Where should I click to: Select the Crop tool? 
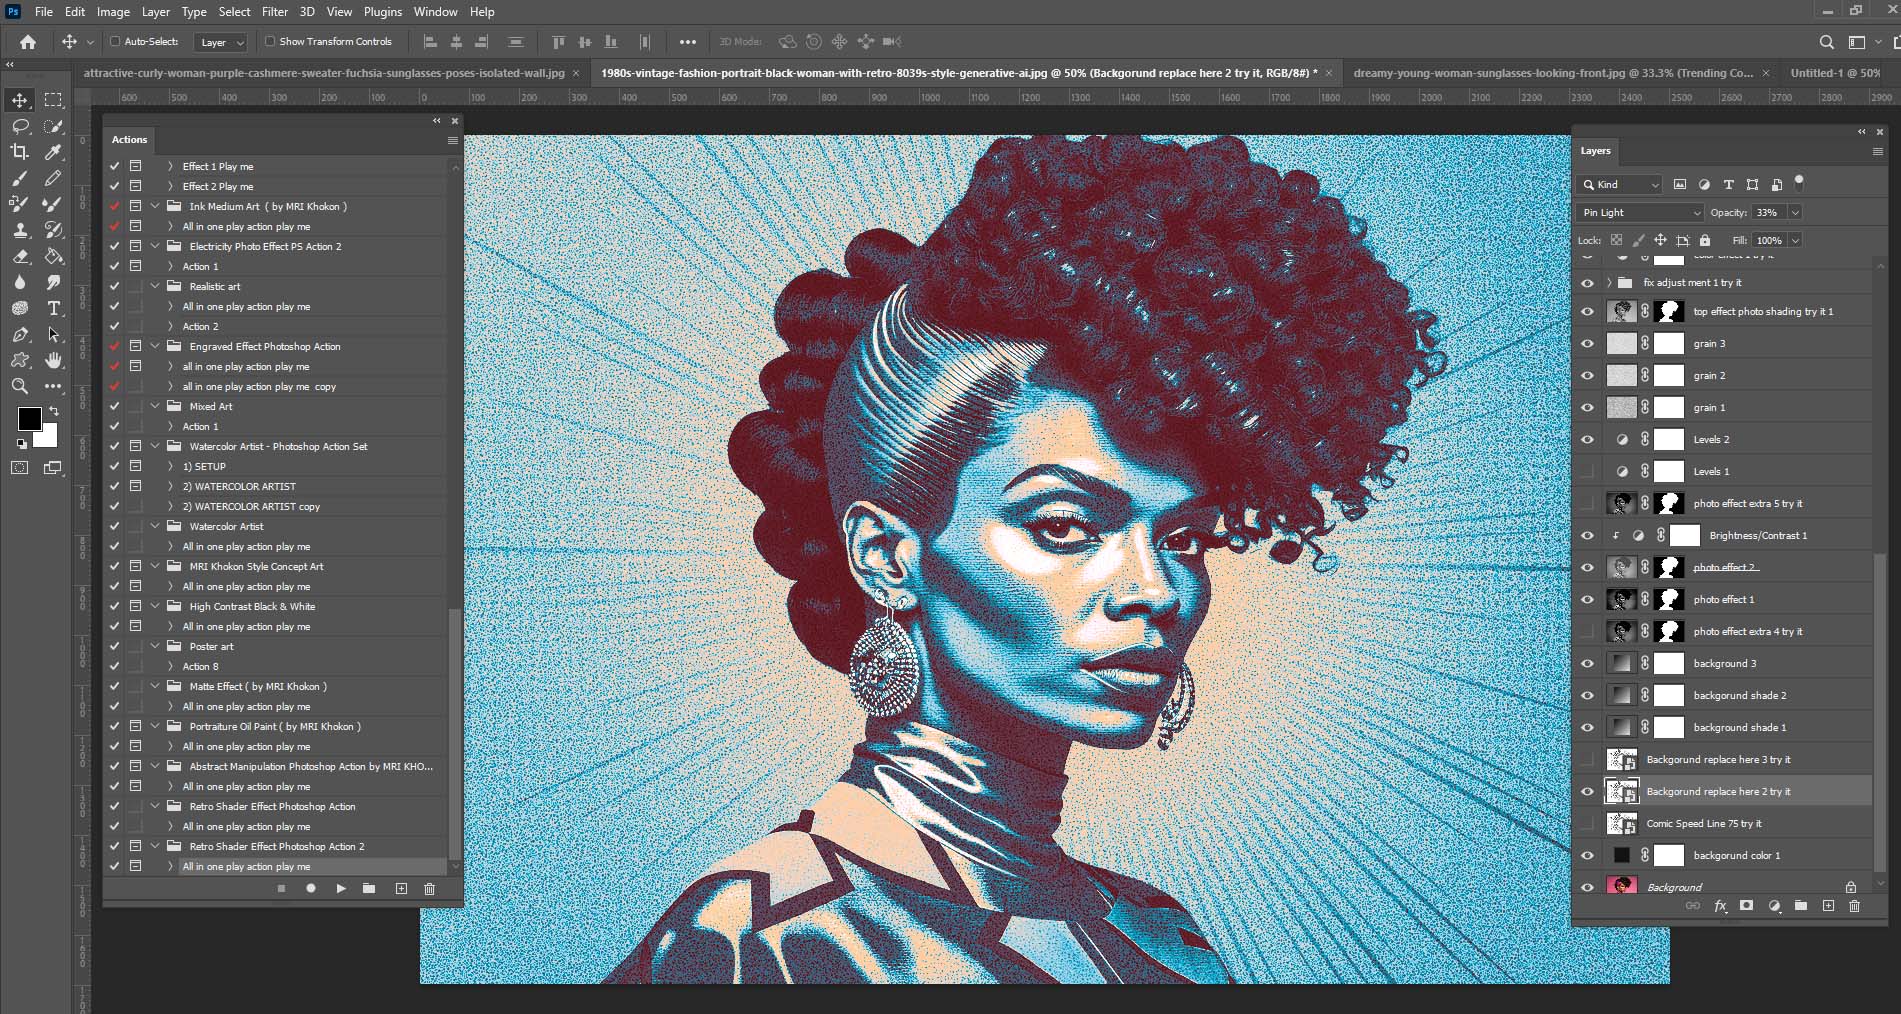(18, 152)
